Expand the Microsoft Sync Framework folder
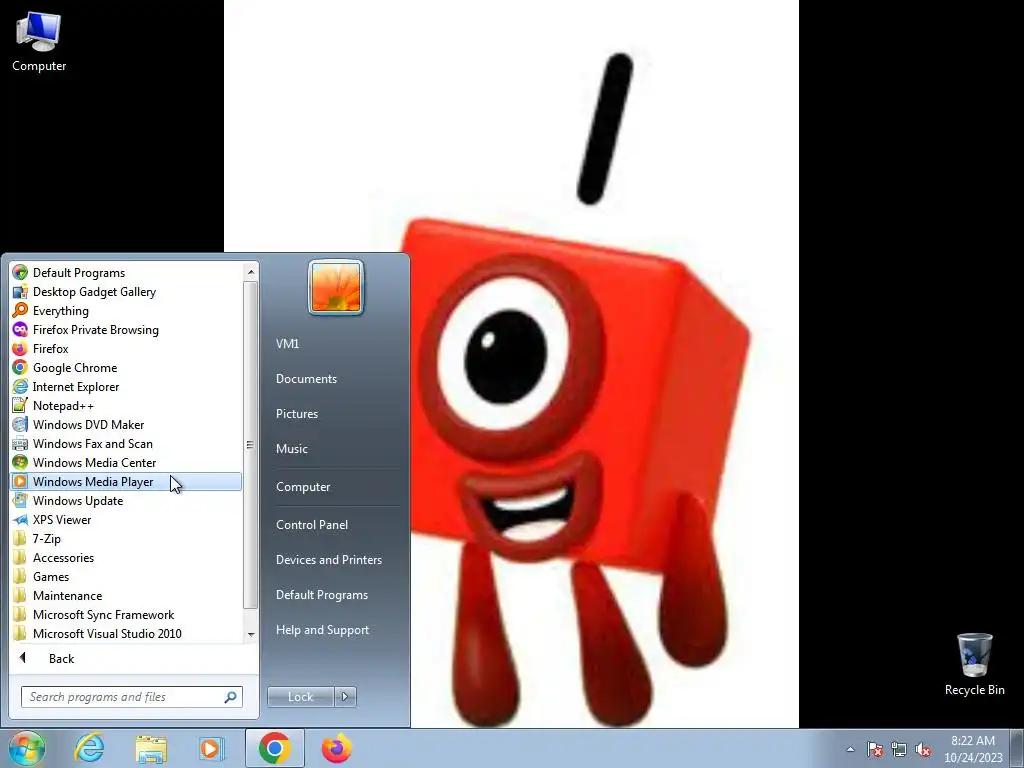 [126, 615]
